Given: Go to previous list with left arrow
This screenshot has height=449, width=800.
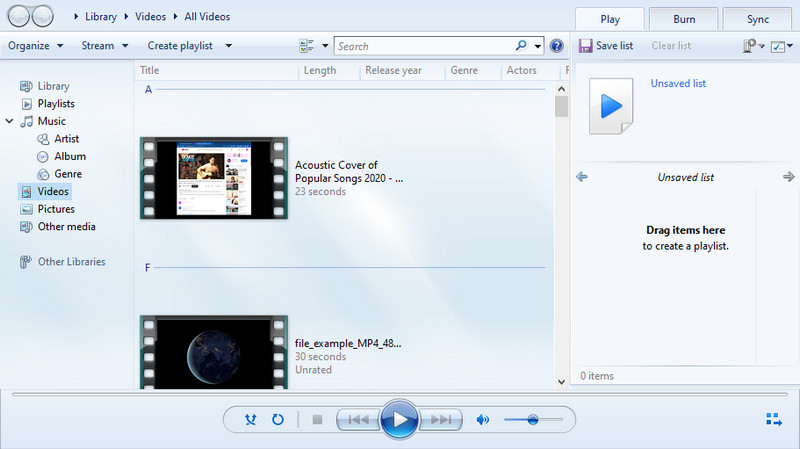Looking at the screenshot, I should pos(582,177).
